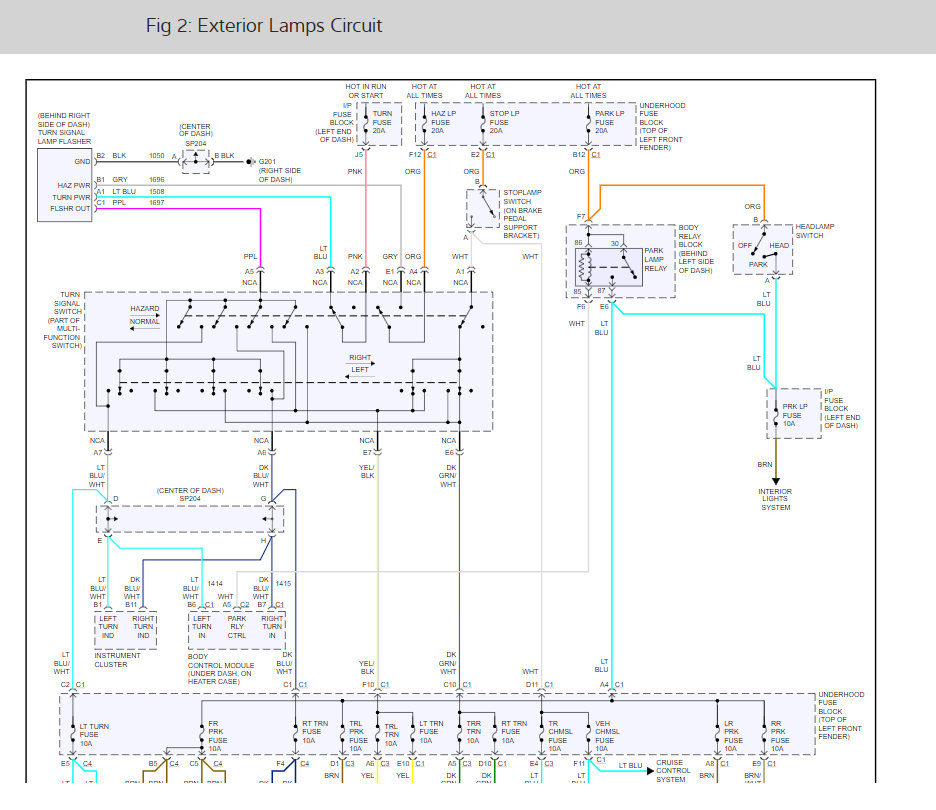Viewport: 936px width, 810px height.
Task: Click the "LEFT TURN IN" module label
Action: 202,627
